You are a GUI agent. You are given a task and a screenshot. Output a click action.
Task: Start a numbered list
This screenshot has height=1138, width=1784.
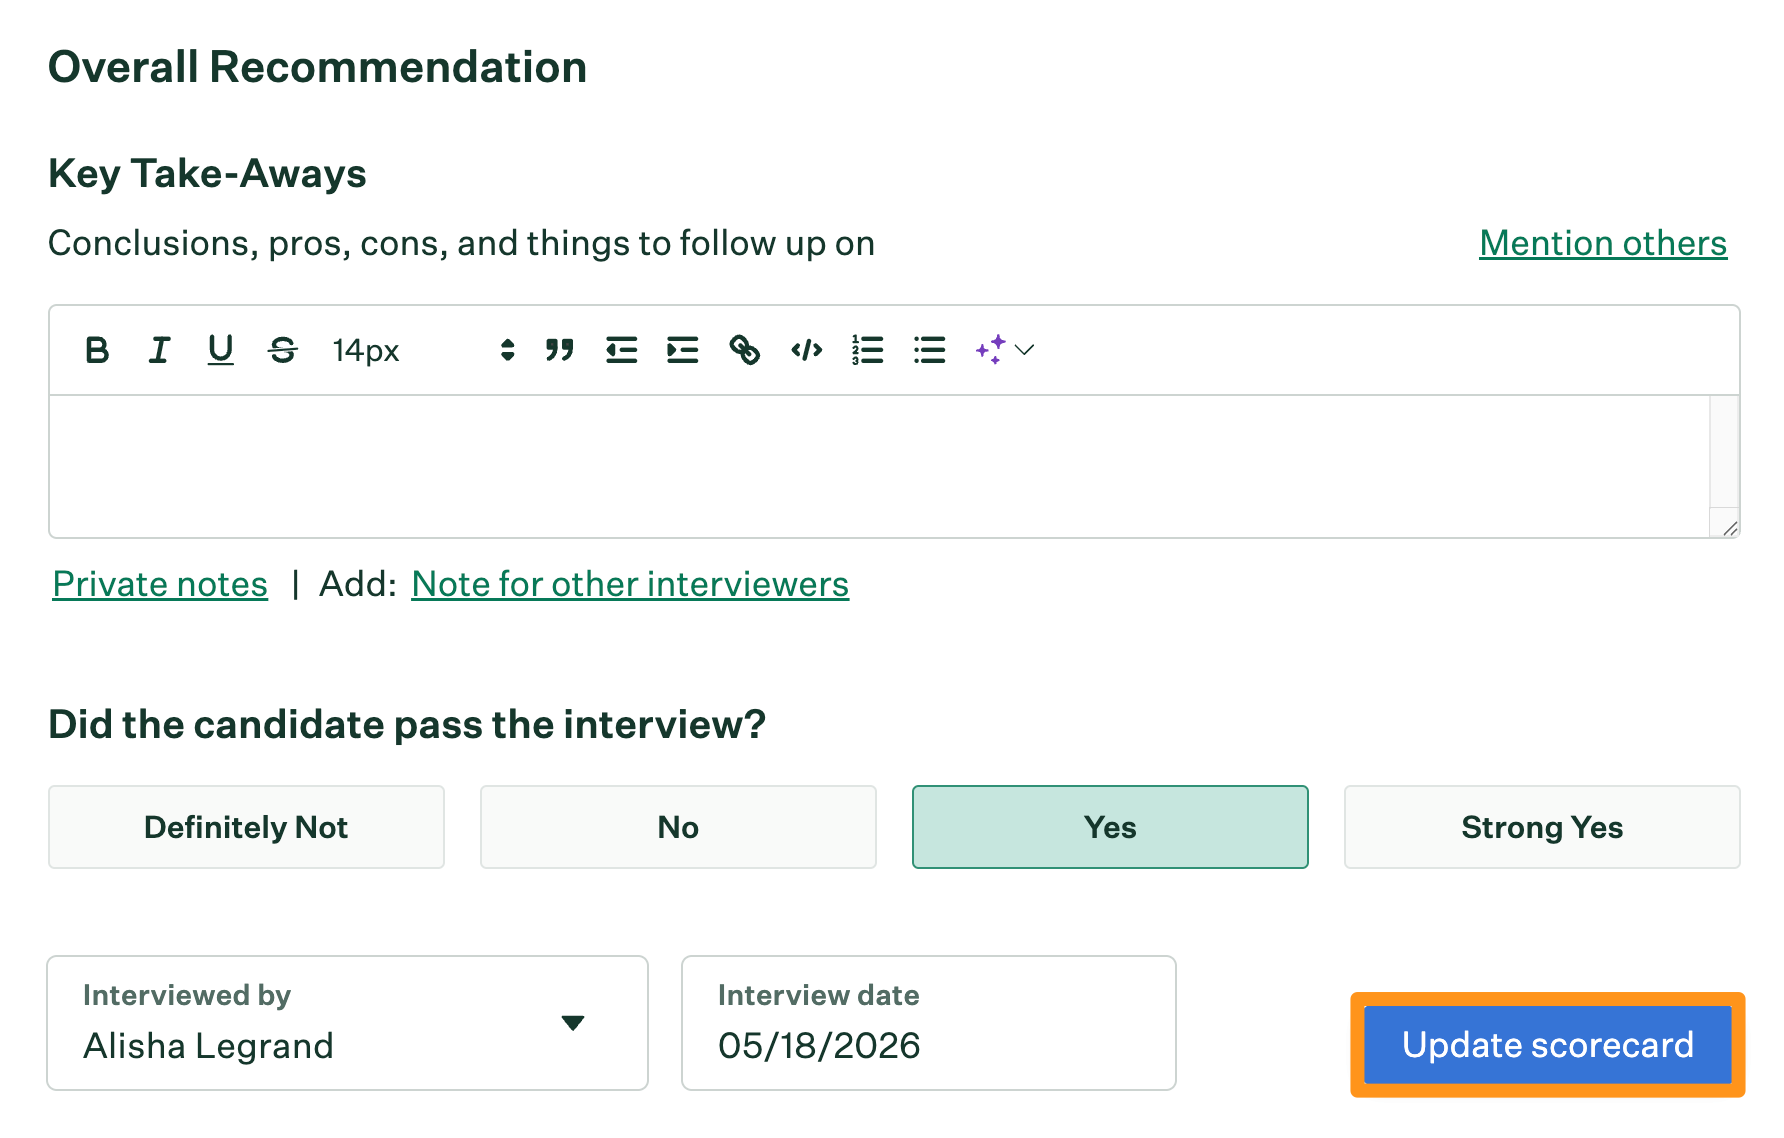tap(868, 350)
